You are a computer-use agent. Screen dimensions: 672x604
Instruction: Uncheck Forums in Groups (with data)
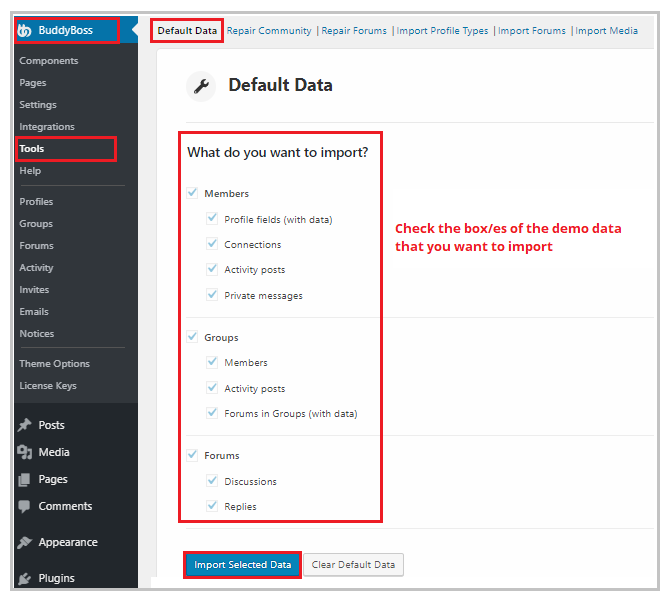click(x=212, y=413)
